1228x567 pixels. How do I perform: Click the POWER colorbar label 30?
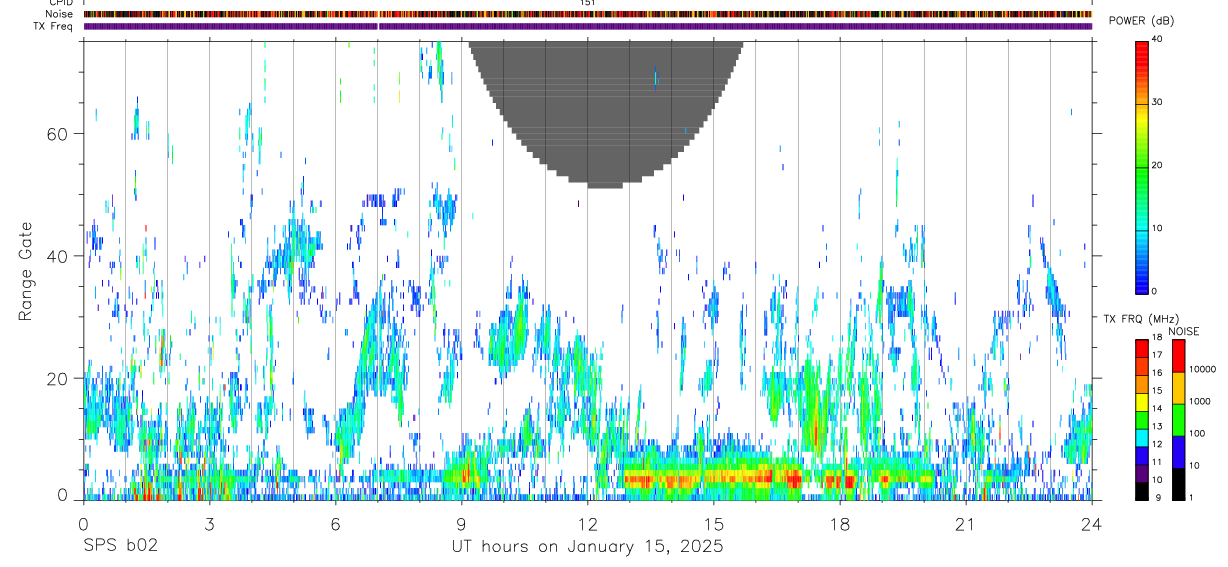[1157, 103]
